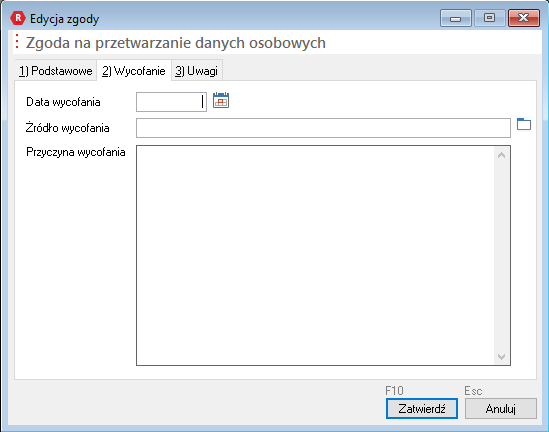Click the red dots beside the header title
This screenshot has height=432, width=549.
click(17, 41)
